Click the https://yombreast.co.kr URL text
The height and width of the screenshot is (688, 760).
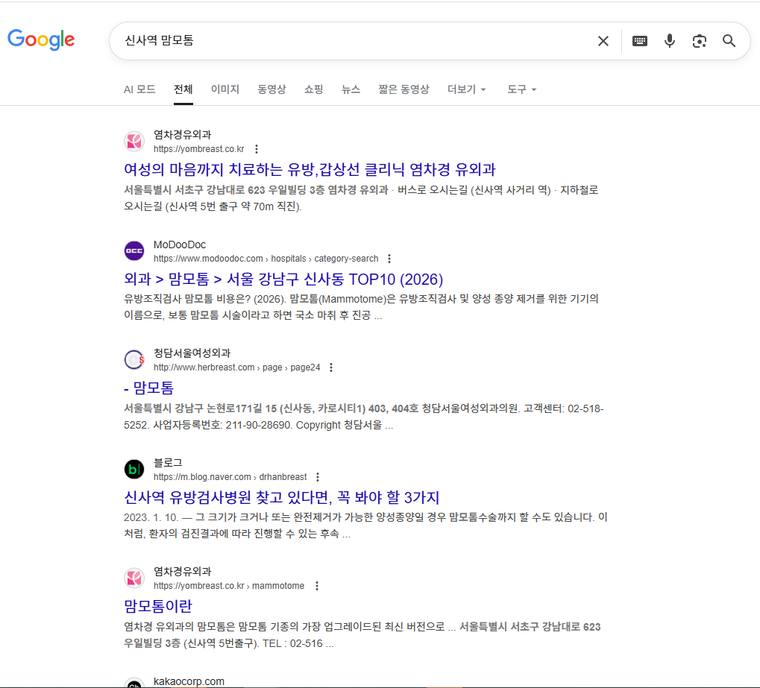point(199,149)
